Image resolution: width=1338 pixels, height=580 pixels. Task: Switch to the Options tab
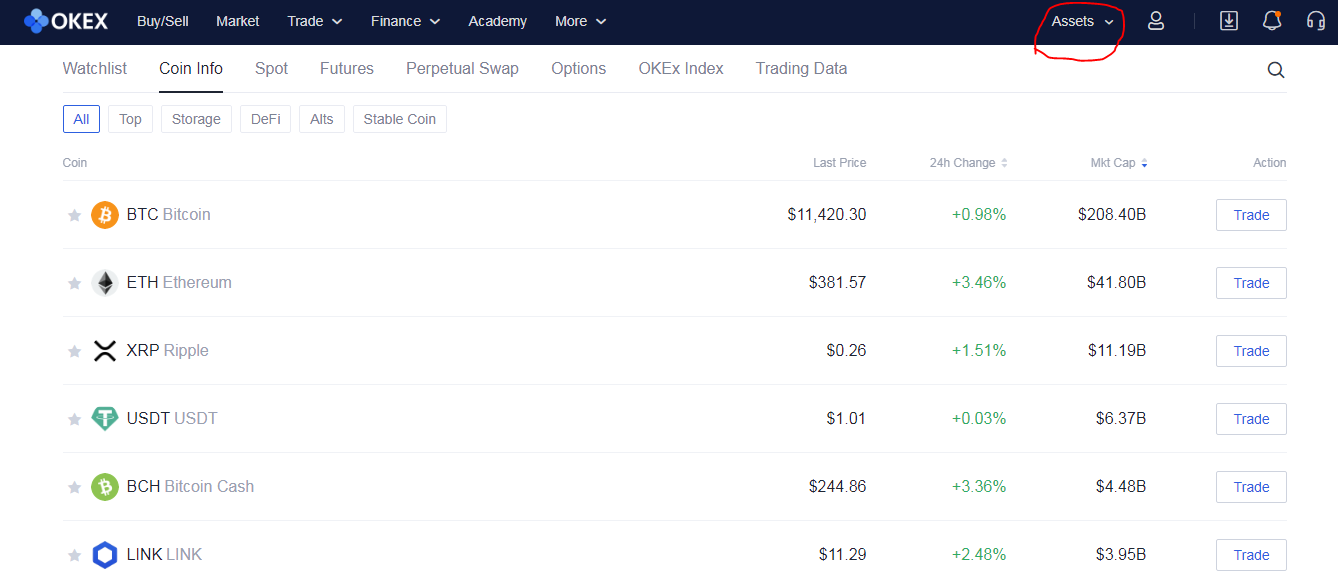click(579, 69)
